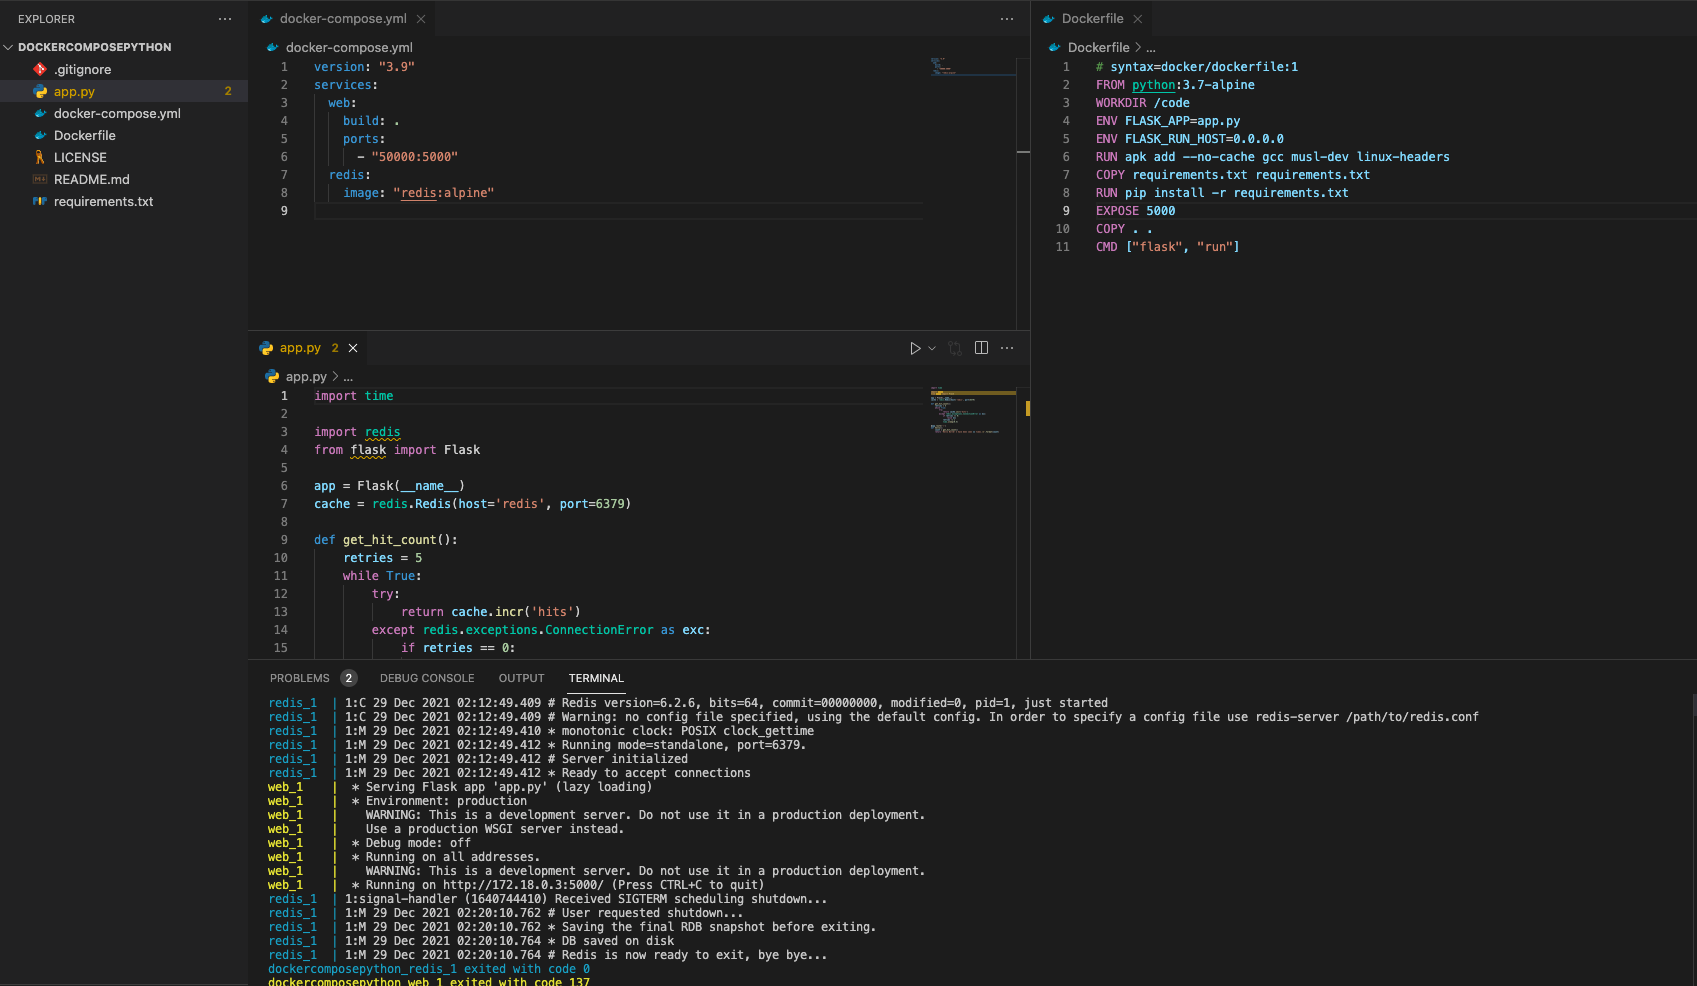Click the key icon beside LICENSE
Image resolution: width=1697 pixels, height=986 pixels.
click(40, 157)
